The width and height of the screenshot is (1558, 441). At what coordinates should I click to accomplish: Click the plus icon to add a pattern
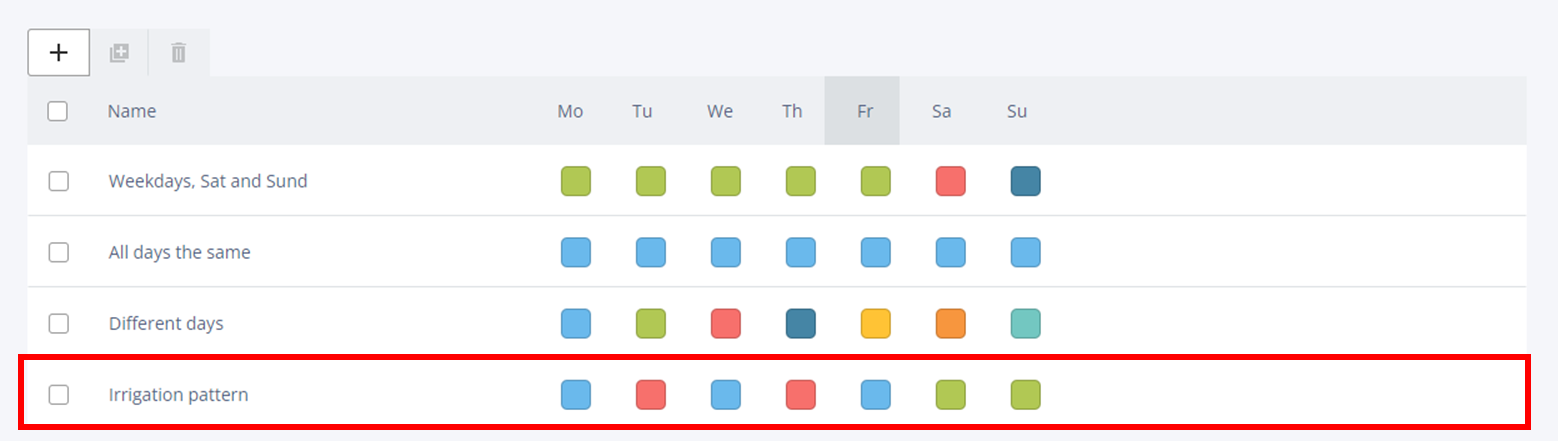(59, 53)
